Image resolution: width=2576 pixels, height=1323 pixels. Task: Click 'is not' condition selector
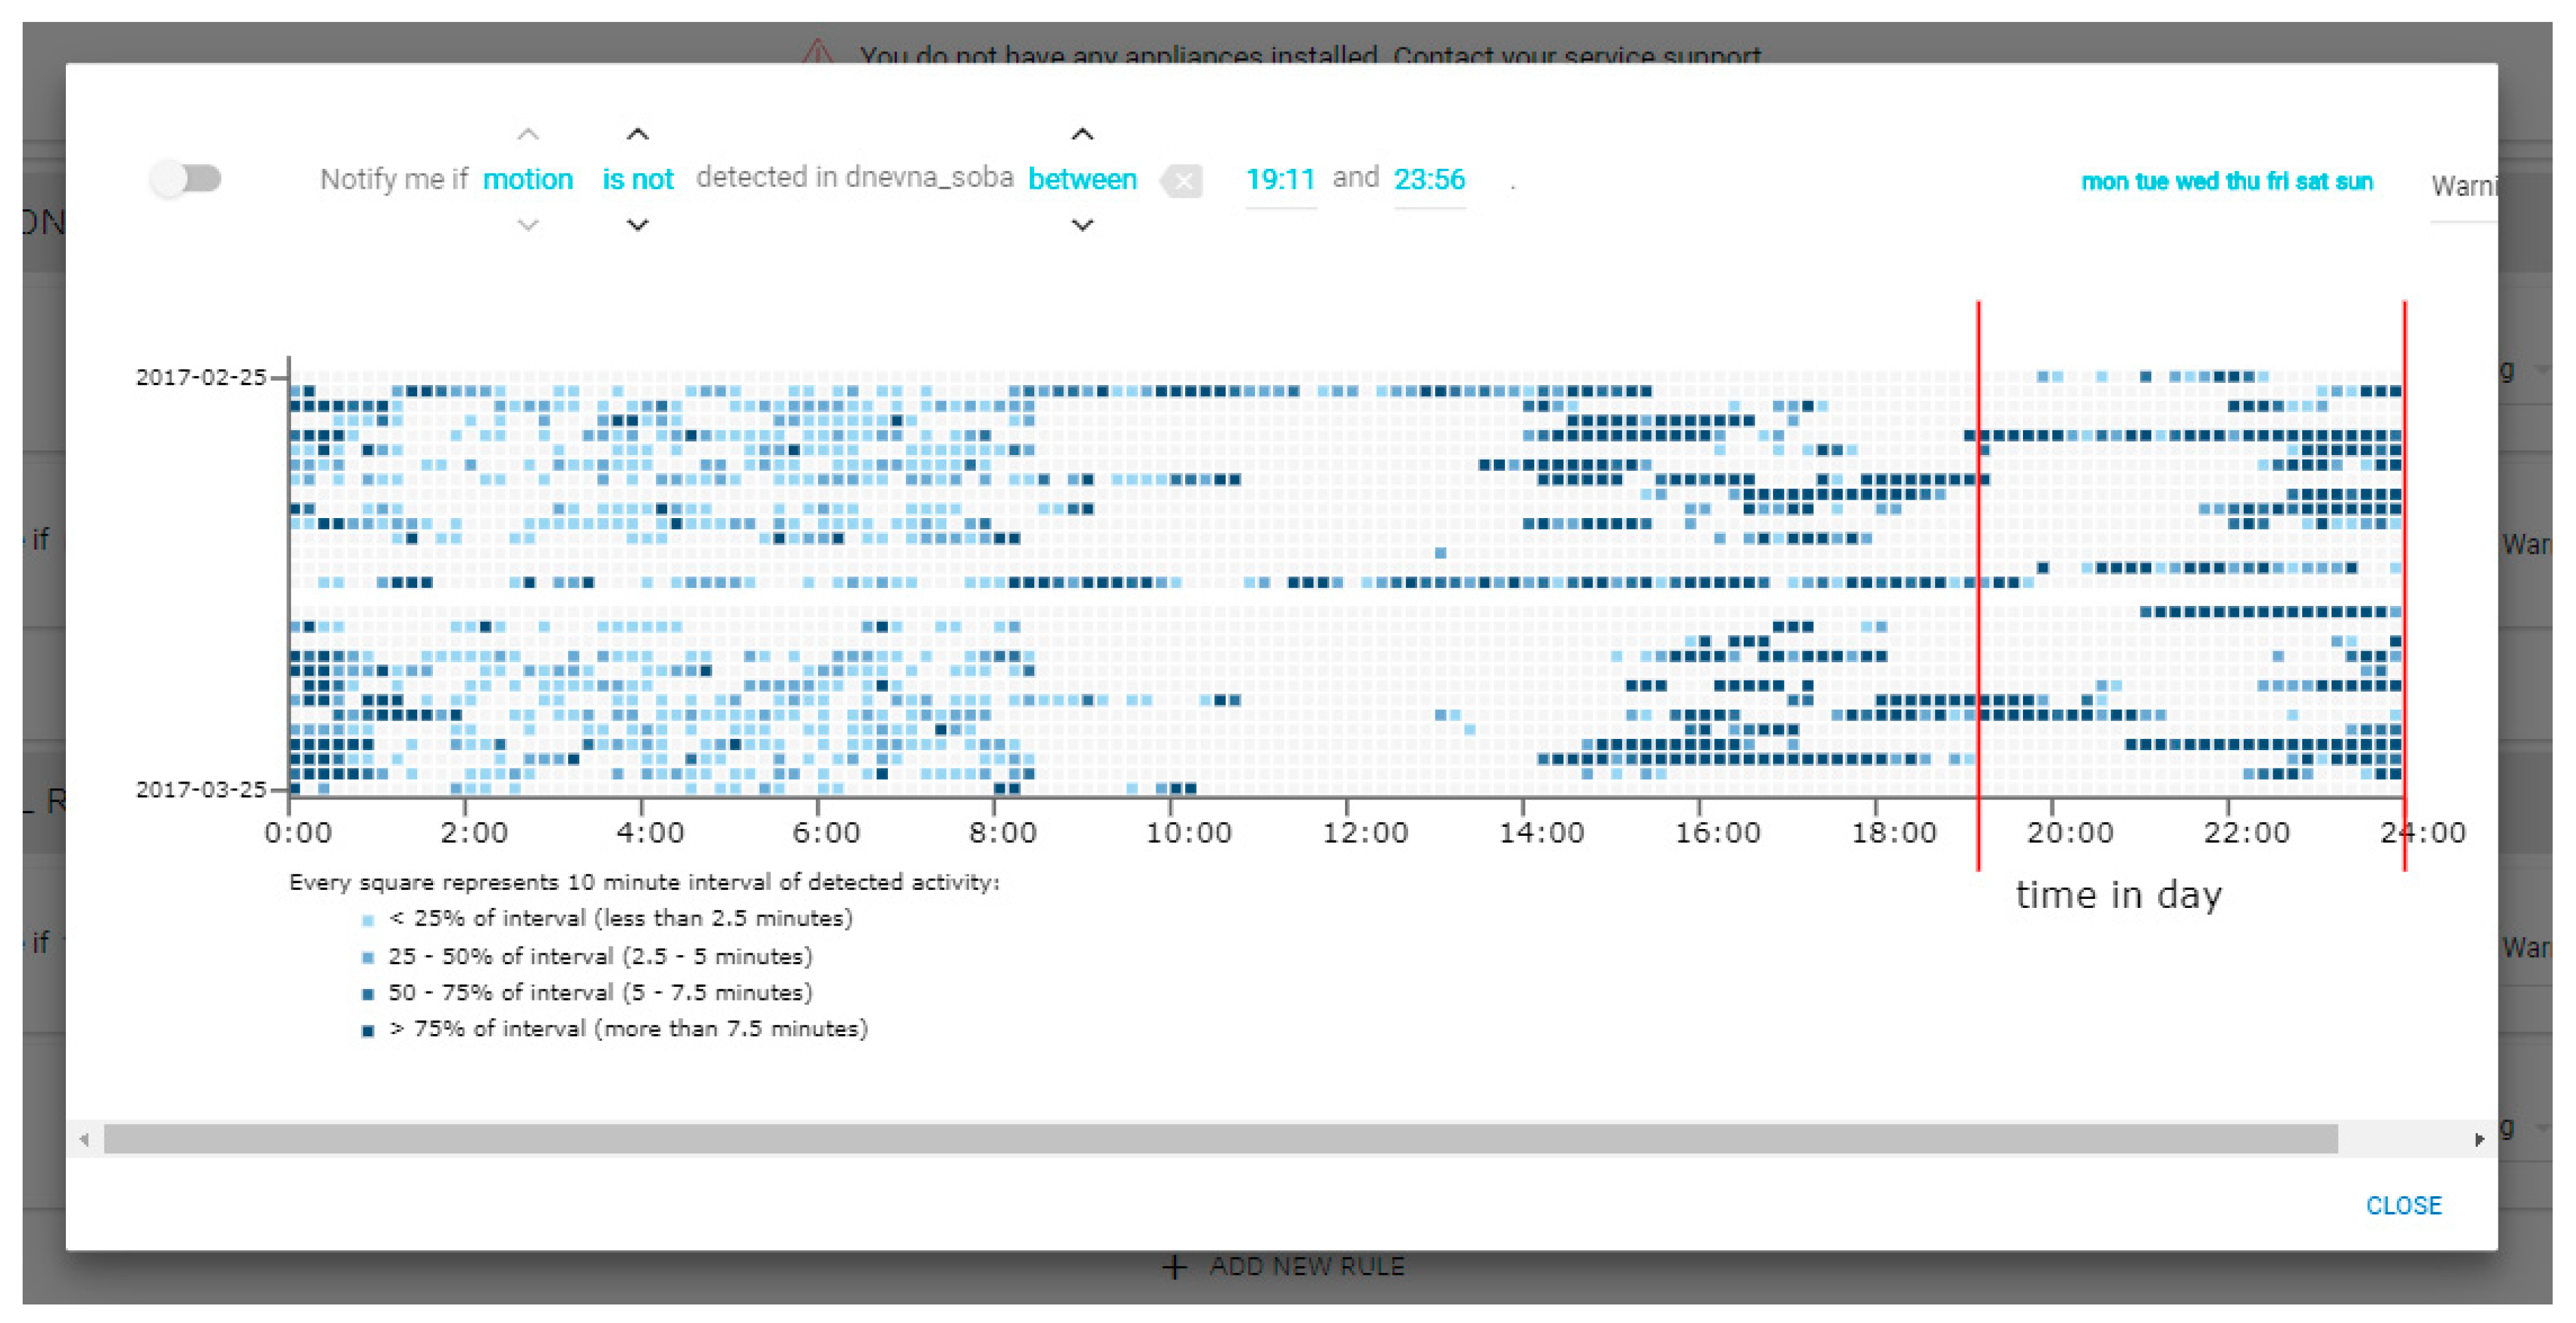tap(637, 180)
